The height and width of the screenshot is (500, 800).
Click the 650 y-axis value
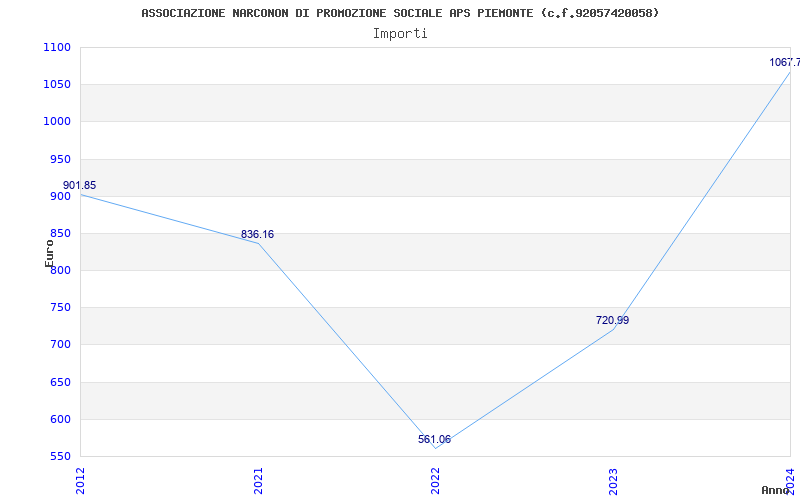(x=60, y=383)
